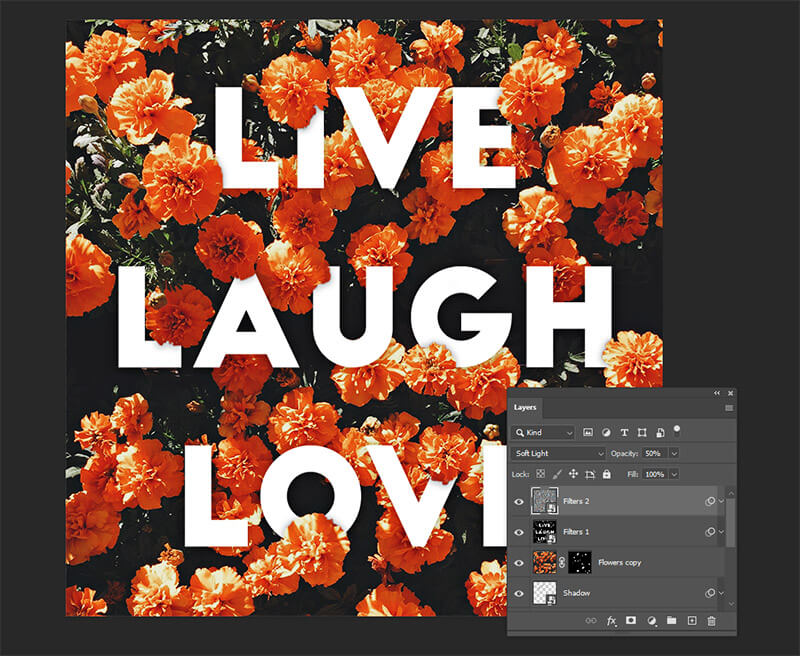The width and height of the screenshot is (800, 656).
Task: Filter layers by type layer icon
Action: coord(625,433)
